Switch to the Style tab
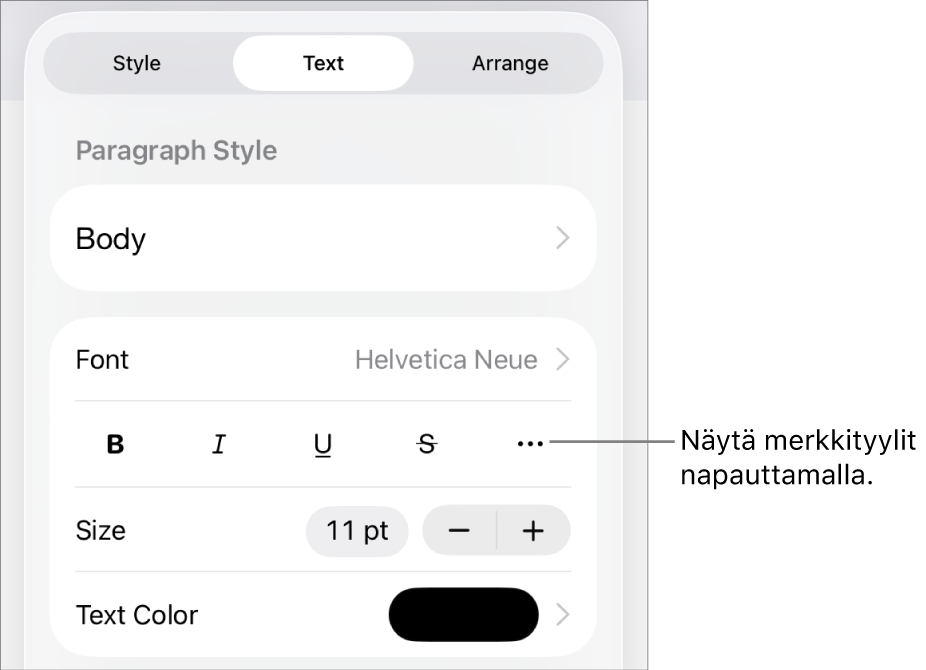The height and width of the screenshot is (670, 926). (137, 63)
